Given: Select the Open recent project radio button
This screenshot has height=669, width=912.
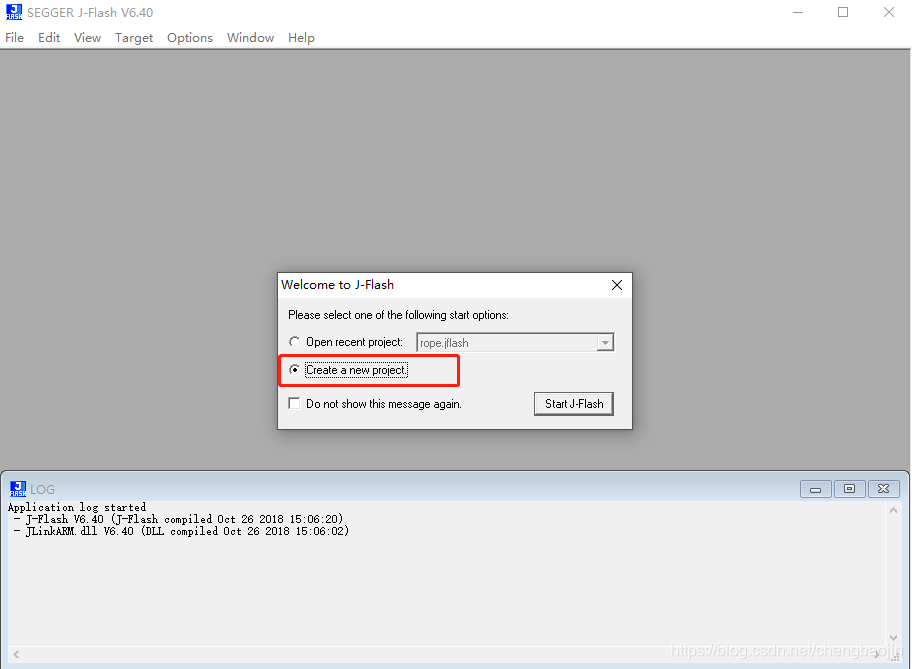Looking at the screenshot, I should pyautogui.click(x=295, y=341).
